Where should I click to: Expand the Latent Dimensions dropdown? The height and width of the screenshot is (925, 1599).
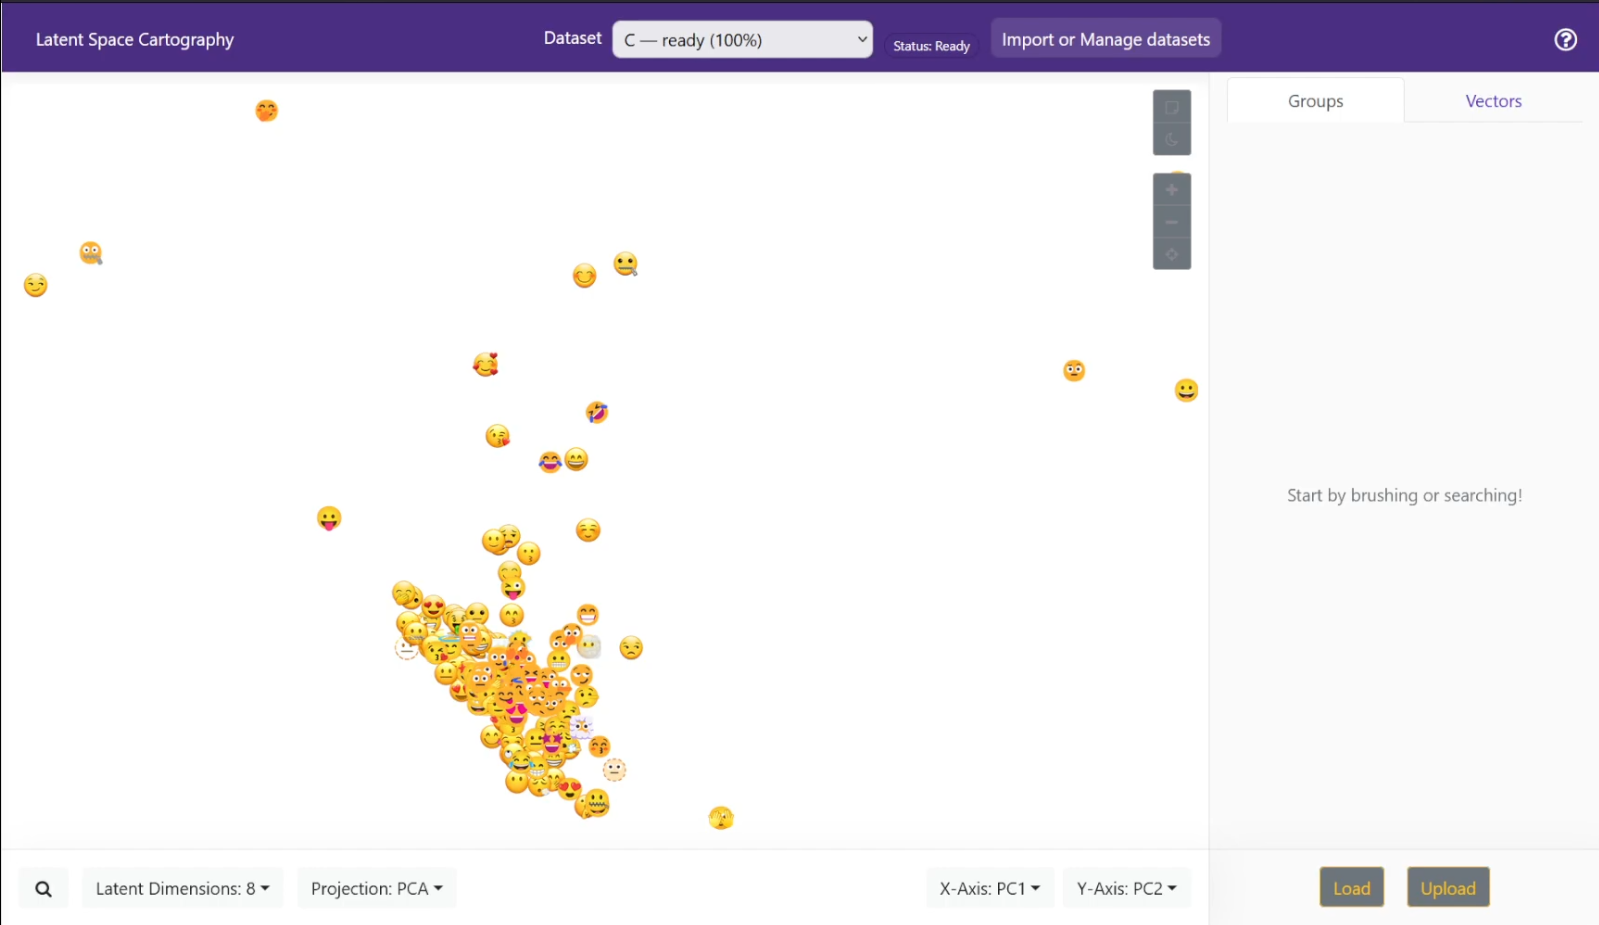click(182, 888)
